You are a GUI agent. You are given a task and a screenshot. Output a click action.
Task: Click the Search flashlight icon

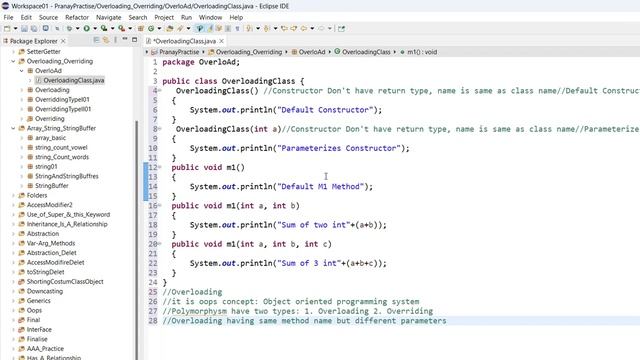point(179,29)
